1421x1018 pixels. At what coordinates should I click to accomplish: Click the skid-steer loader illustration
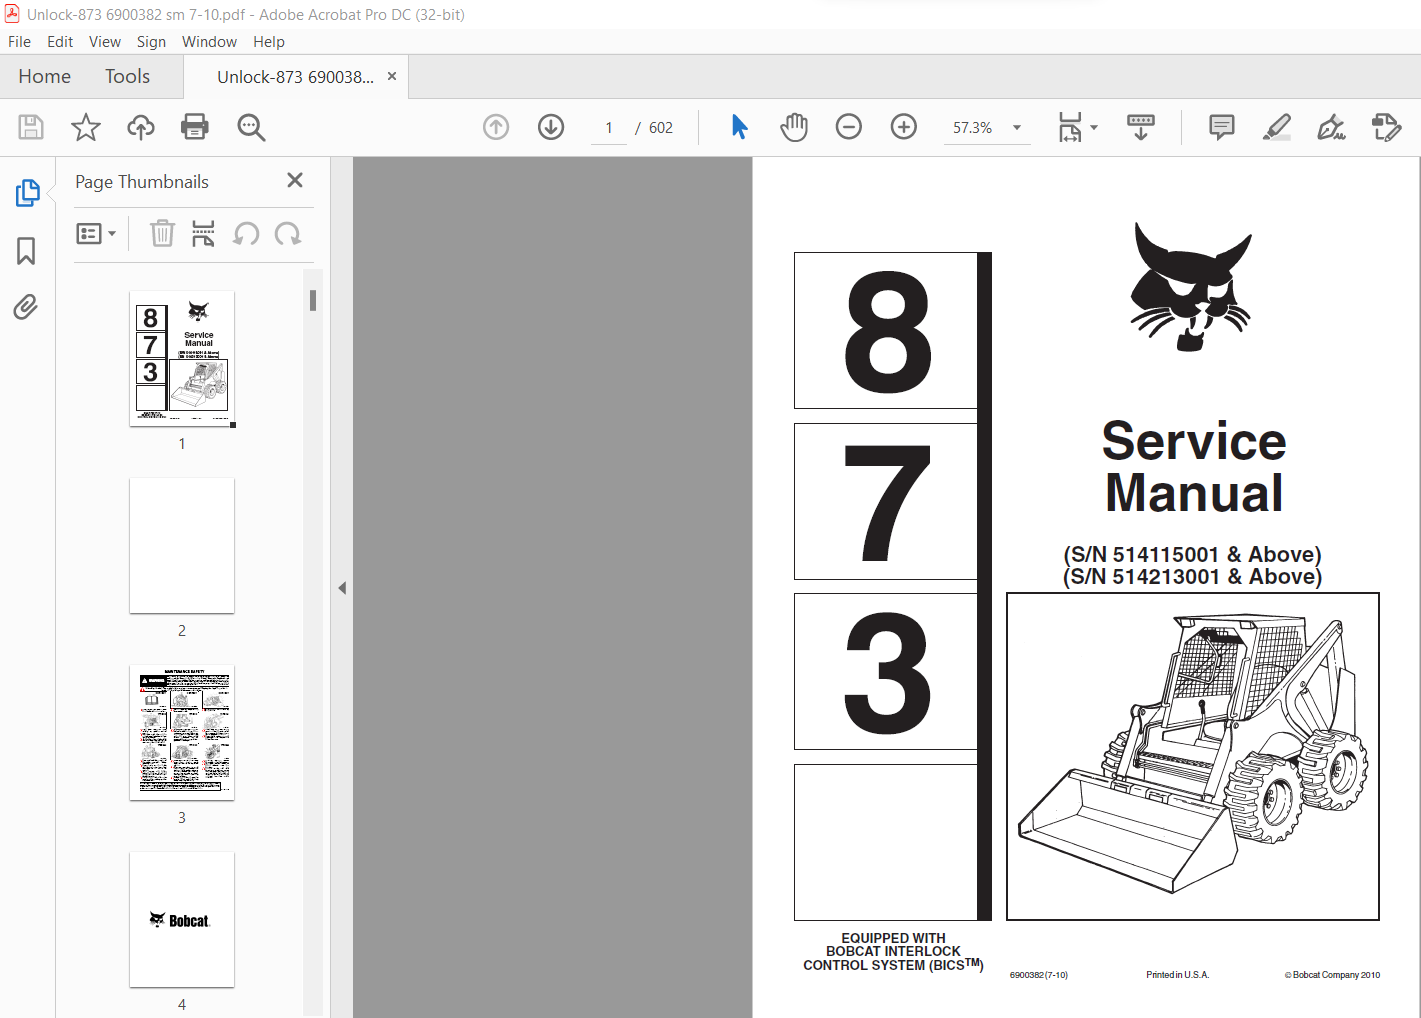pos(1193,756)
